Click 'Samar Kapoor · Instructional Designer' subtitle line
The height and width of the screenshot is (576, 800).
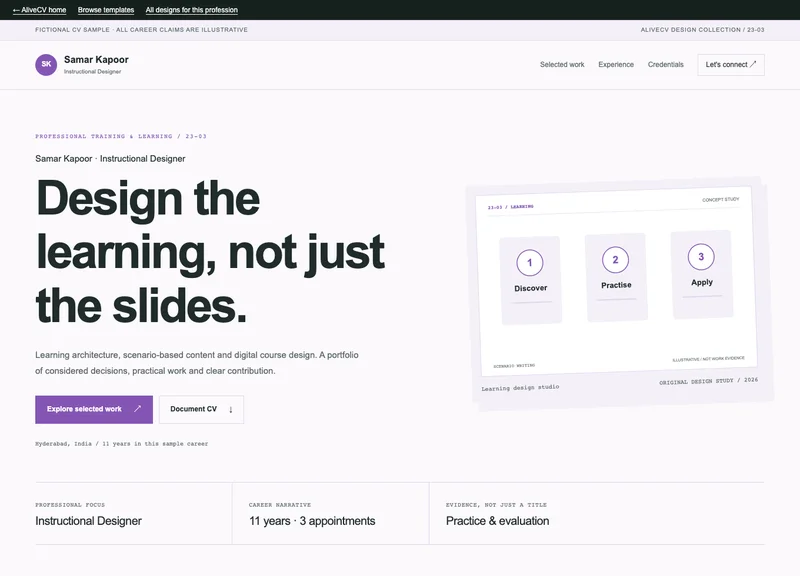[x=110, y=159]
